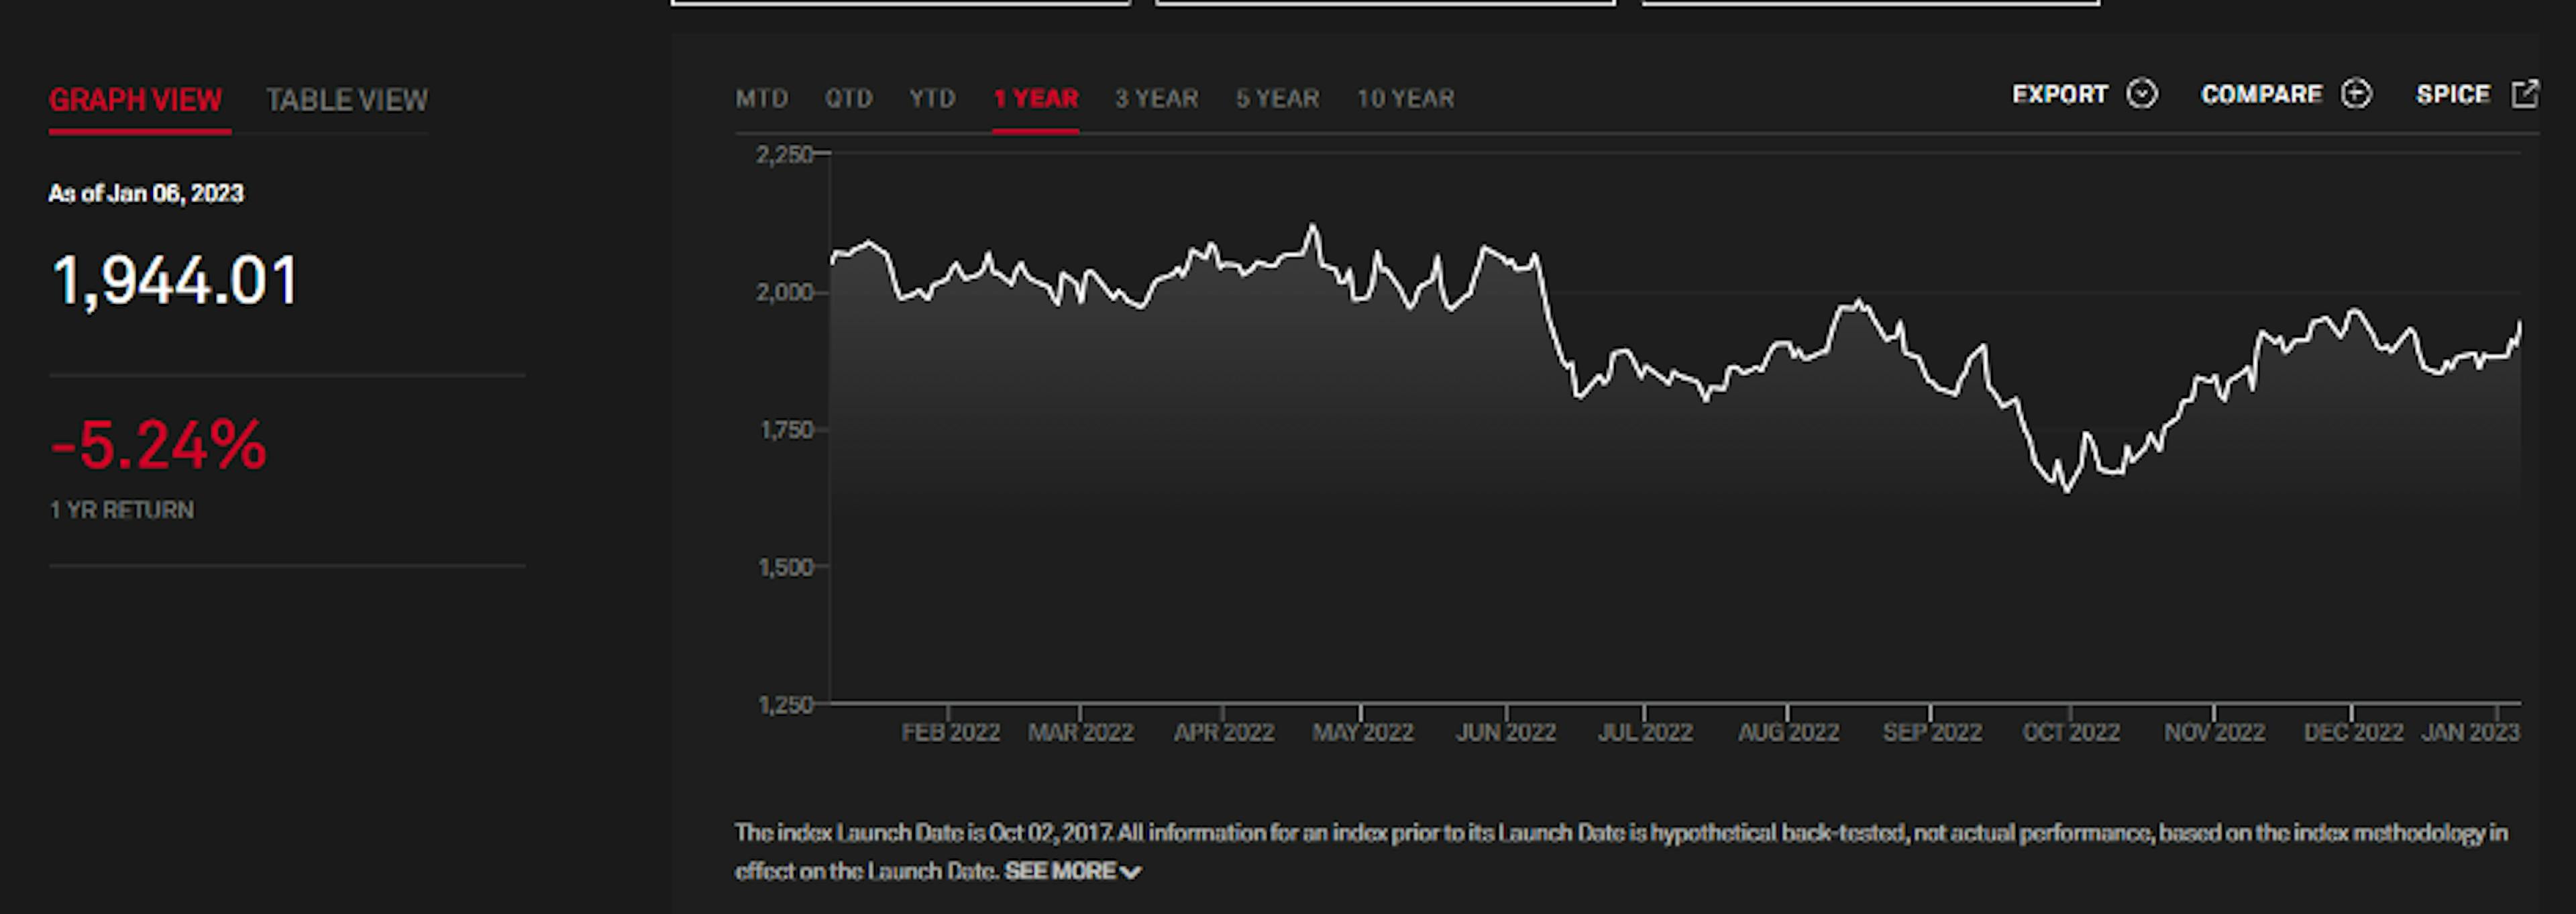Select the Graph View tab
Image resolution: width=2576 pixels, height=914 pixels.
pyautogui.click(x=135, y=100)
